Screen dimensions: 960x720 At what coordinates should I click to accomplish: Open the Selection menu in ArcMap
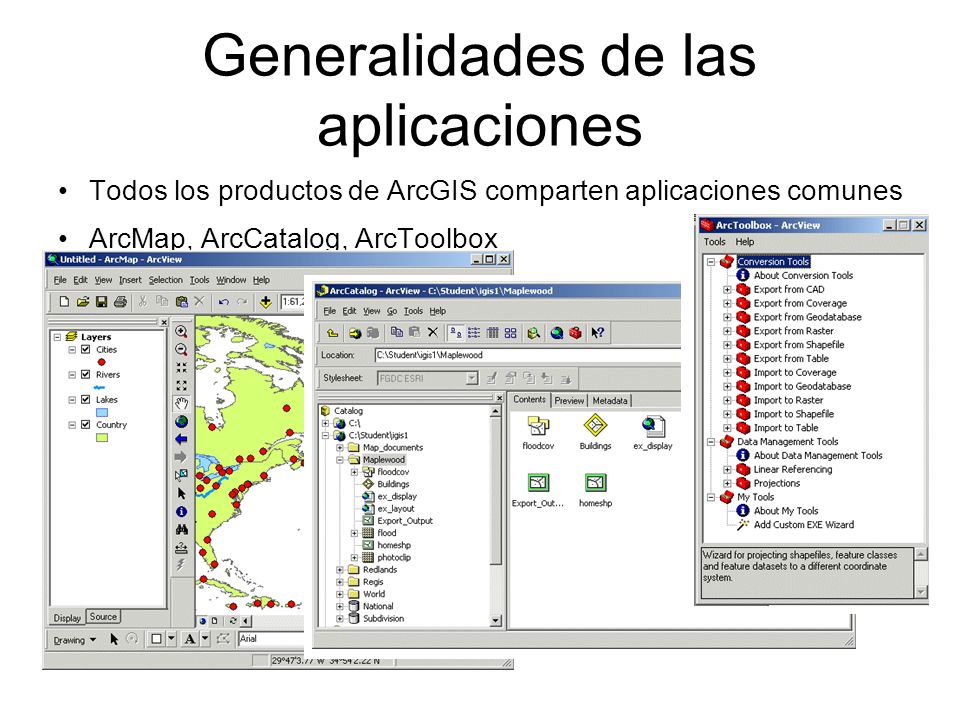[x=165, y=280]
